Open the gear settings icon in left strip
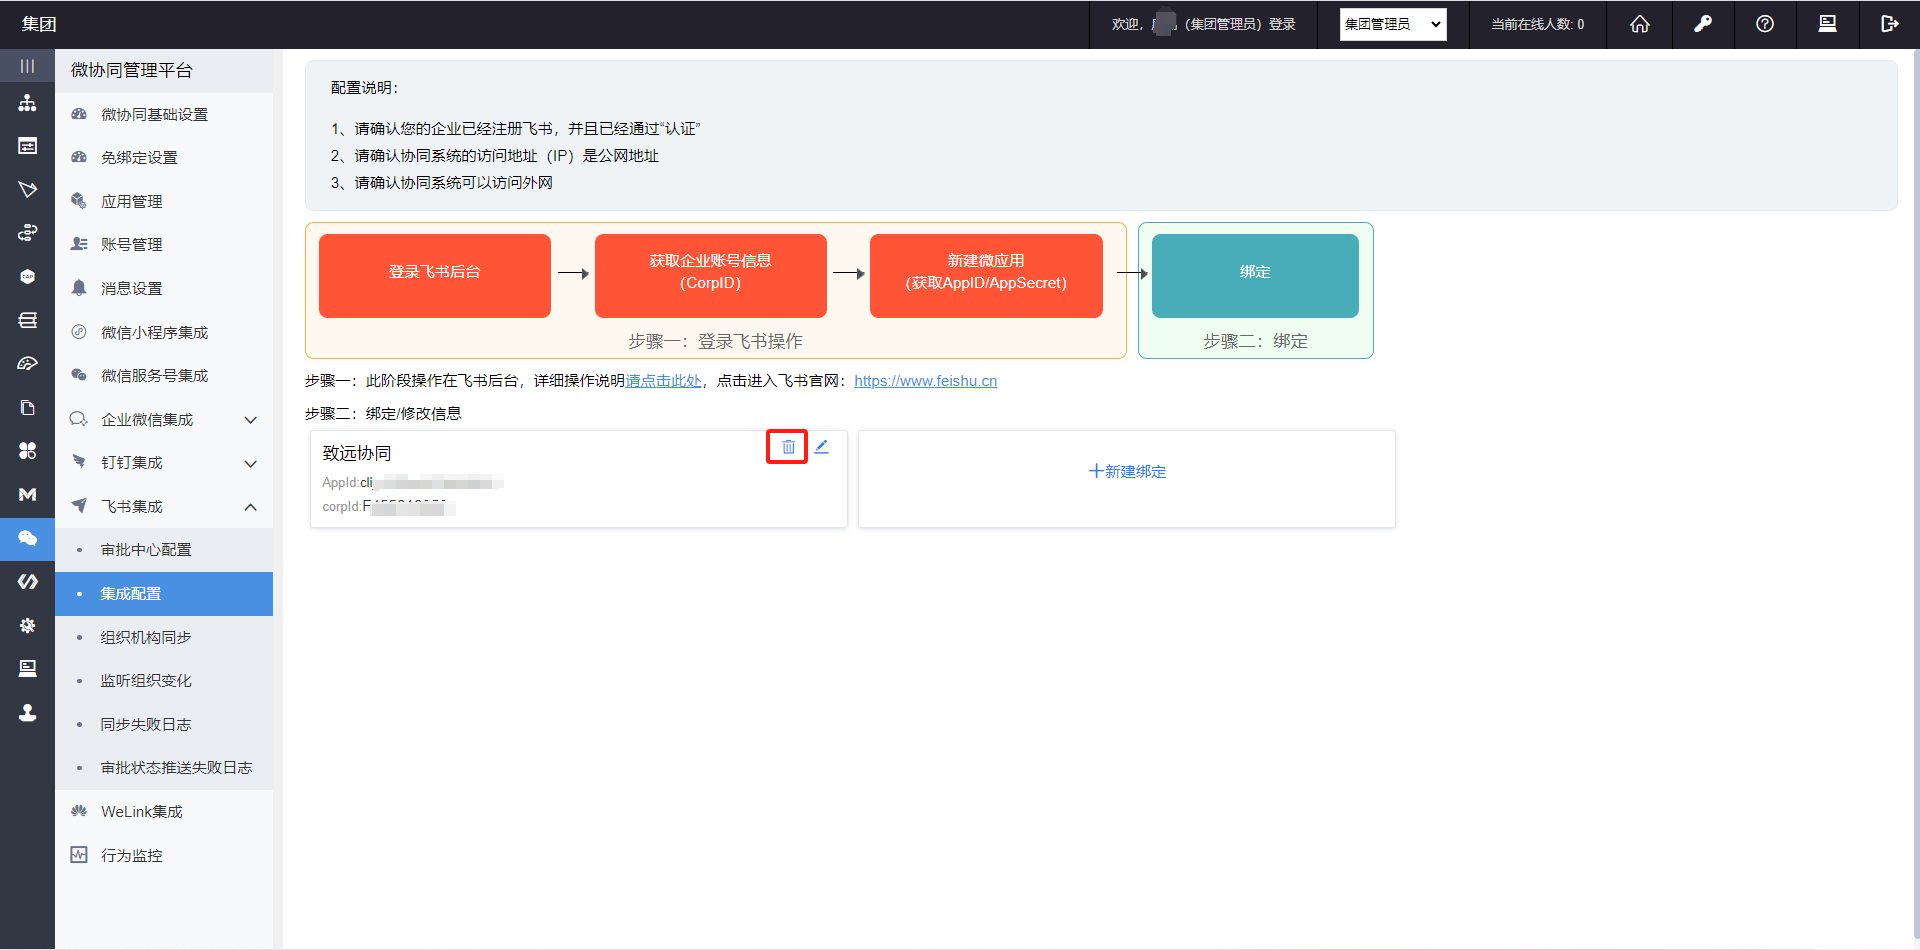 27,625
